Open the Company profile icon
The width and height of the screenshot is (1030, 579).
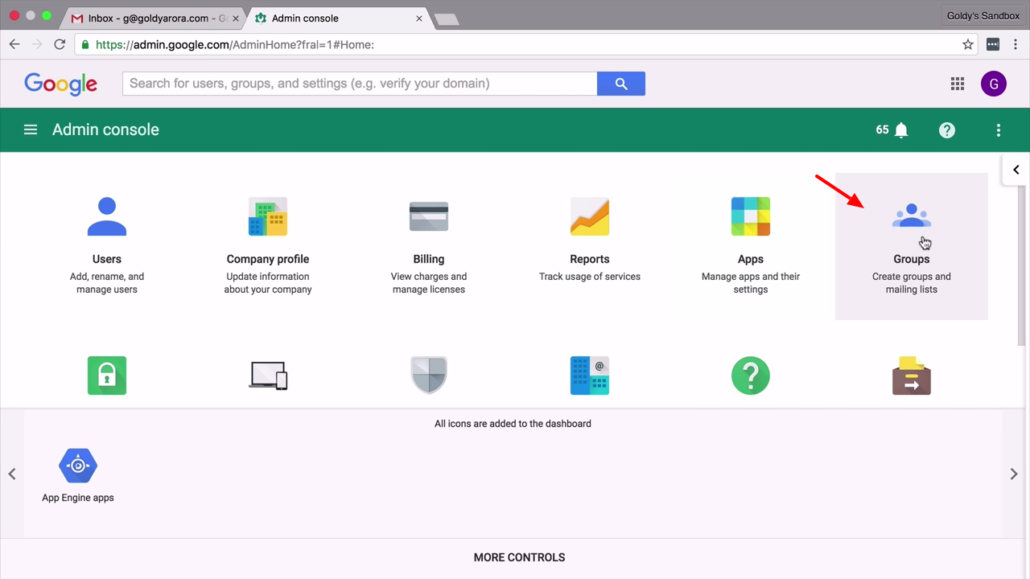click(x=267, y=216)
